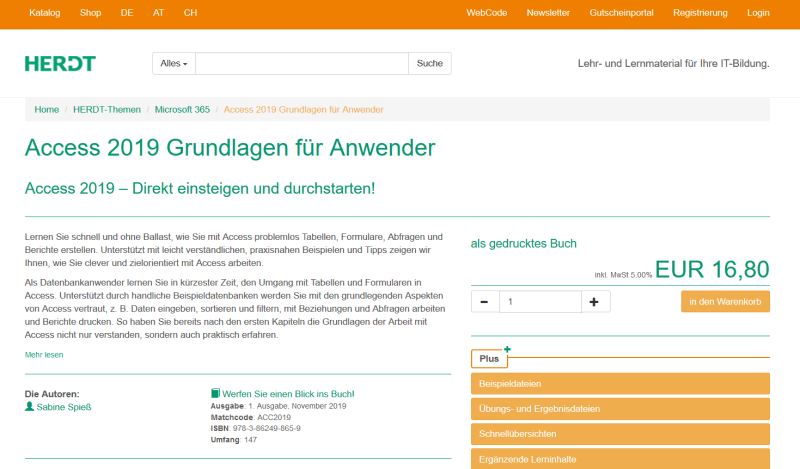Screen dimensions: 800x469
Task: Click the Access 2019 Grundlagen breadcrumb entry
Action: (303, 109)
